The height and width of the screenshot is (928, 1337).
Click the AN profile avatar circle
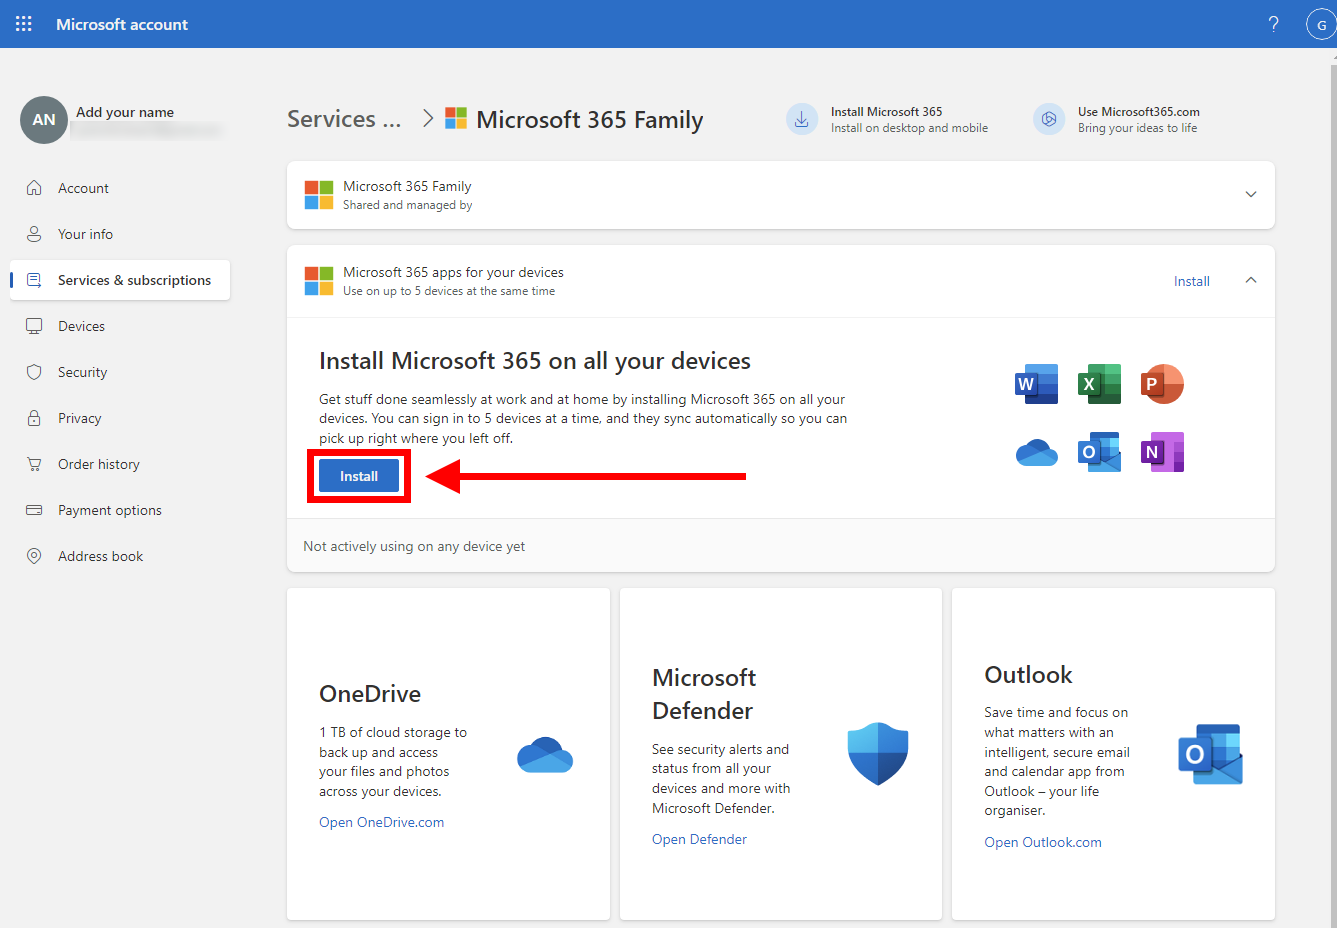point(44,120)
